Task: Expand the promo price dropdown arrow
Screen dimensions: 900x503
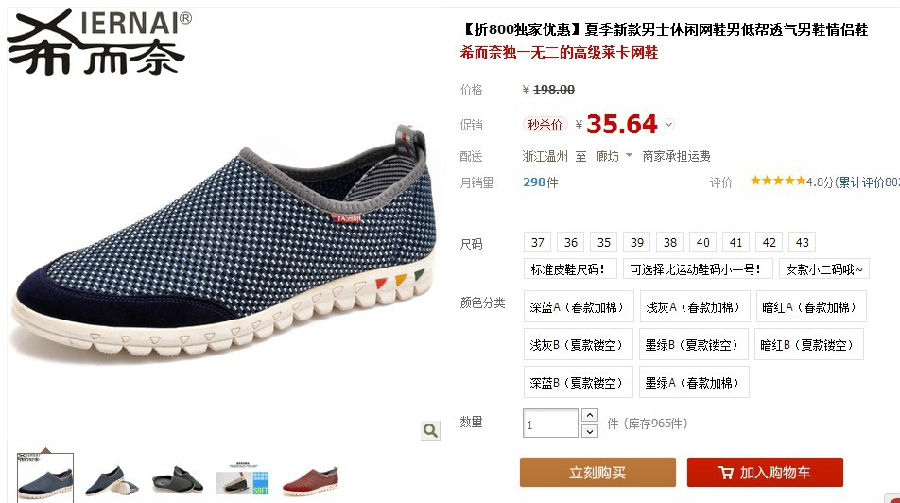Action: (x=669, y=124)
